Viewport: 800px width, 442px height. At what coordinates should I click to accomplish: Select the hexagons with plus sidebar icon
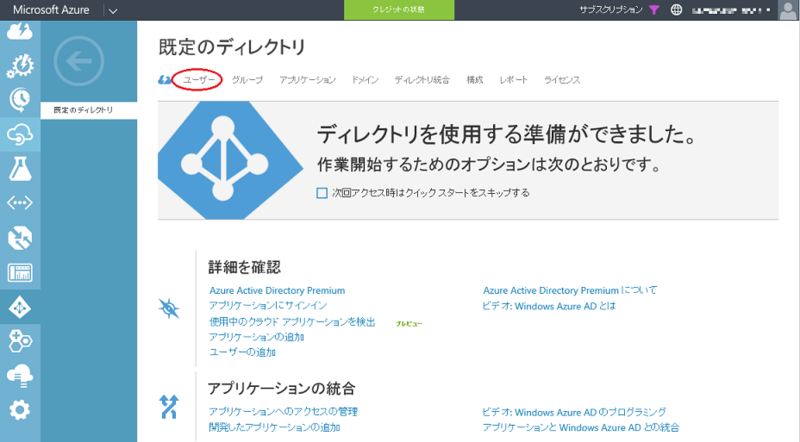click(19, 341)
